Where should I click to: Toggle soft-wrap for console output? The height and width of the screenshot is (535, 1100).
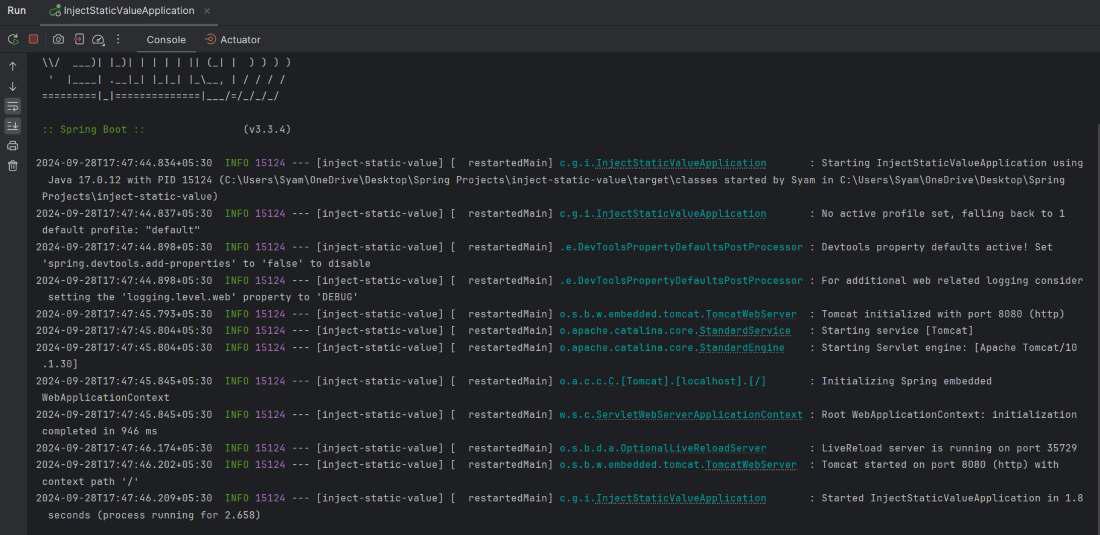[x=13, y=107]
